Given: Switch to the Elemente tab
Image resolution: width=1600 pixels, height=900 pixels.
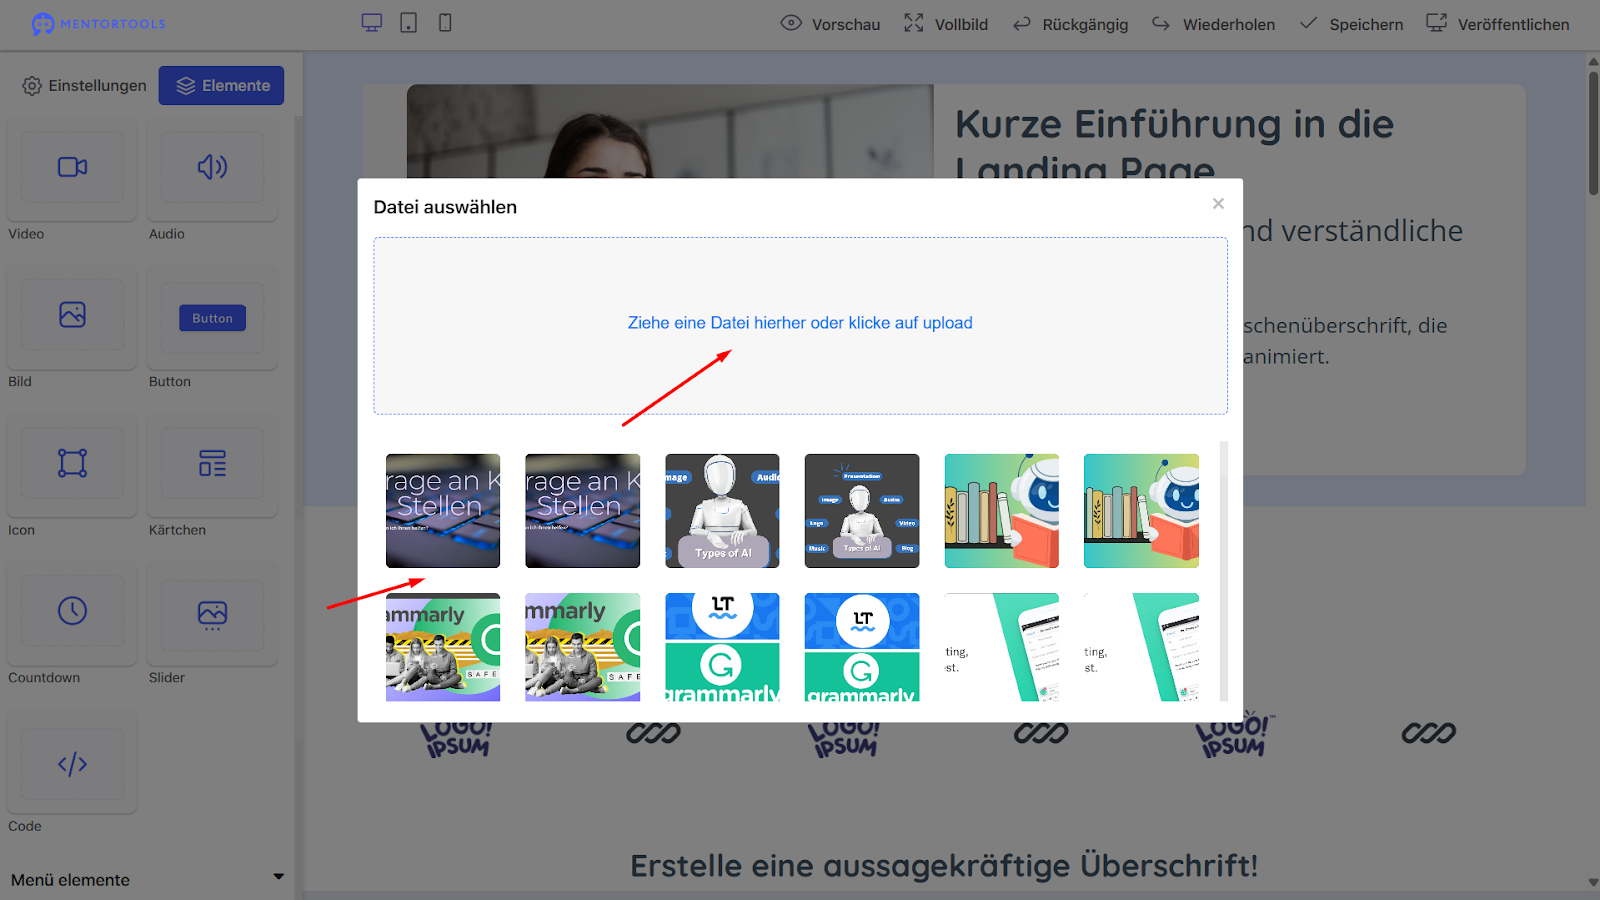Looking at the screenshot, I should click(222, 86).
